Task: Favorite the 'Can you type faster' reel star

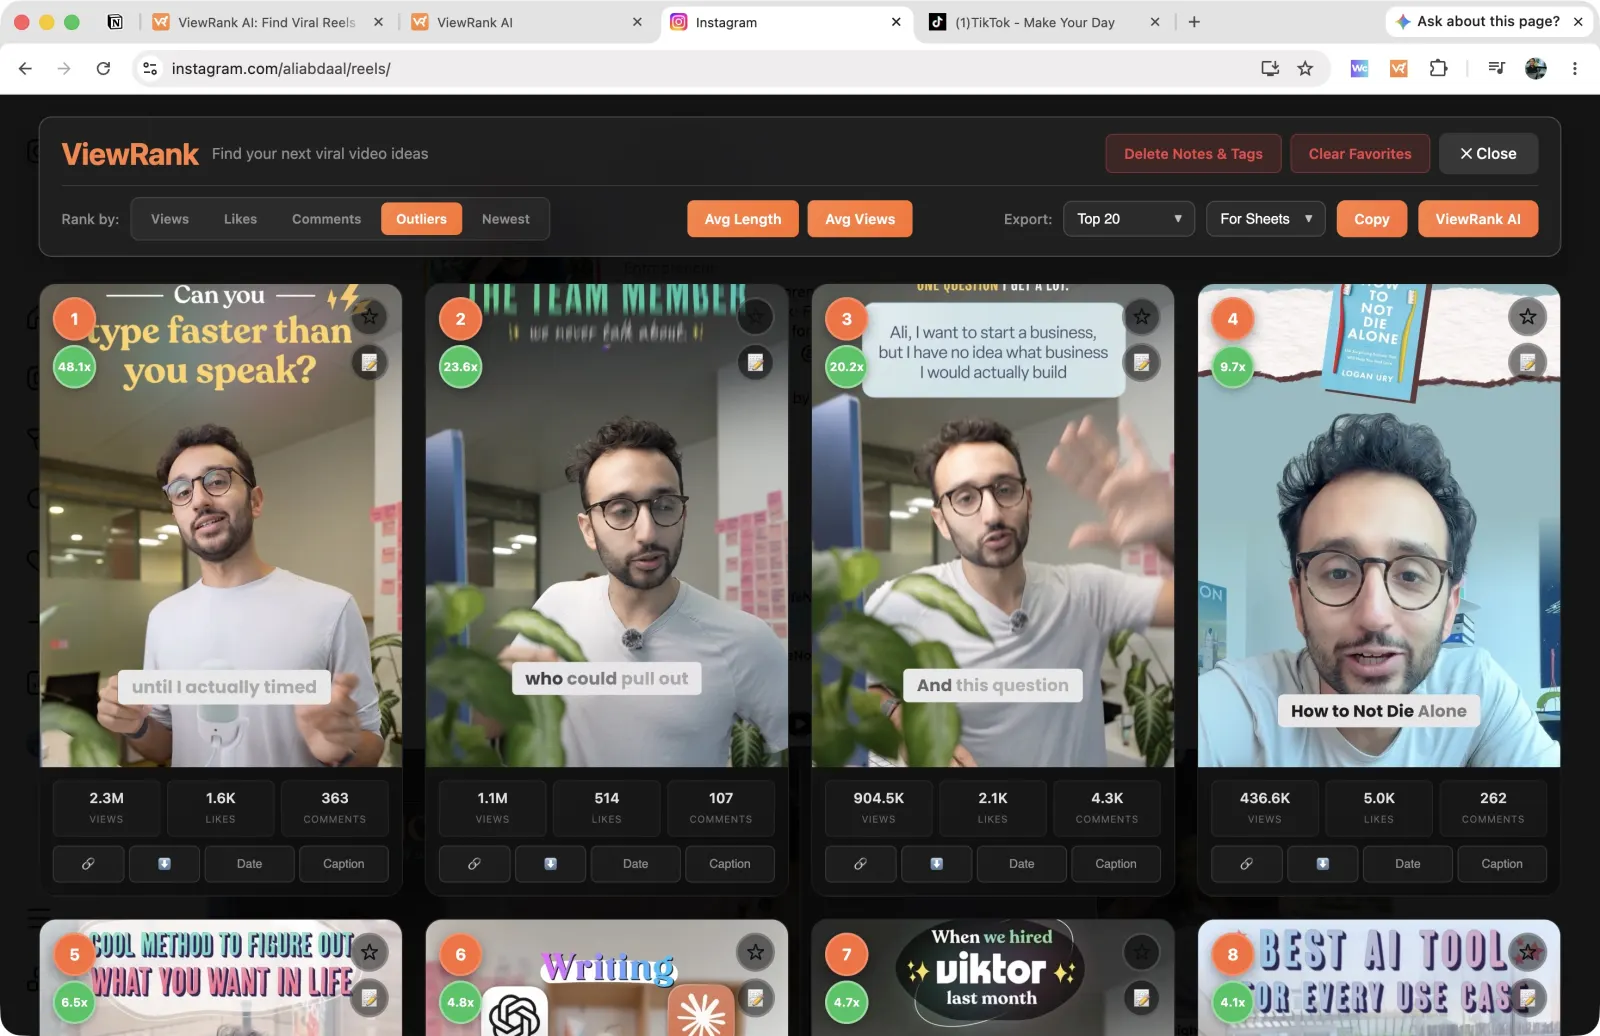Action: pos(370,317)
